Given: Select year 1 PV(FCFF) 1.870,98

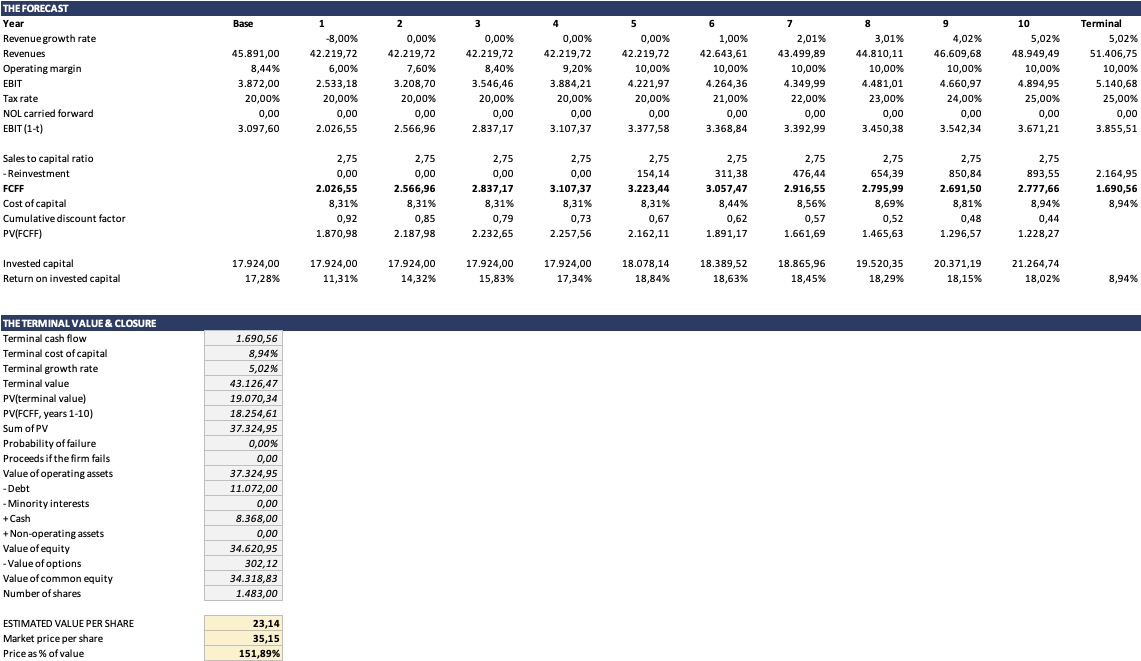Looking at the screenshot, I should 337,234.
